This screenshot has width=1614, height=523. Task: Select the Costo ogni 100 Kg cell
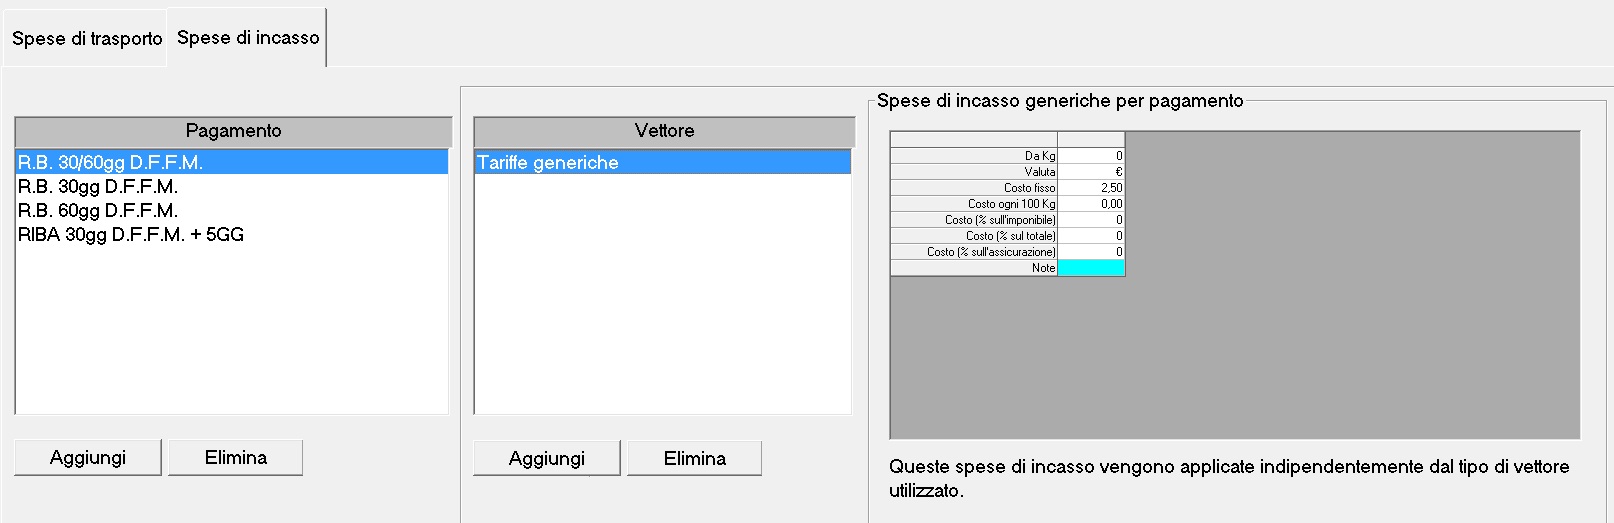point(1091,204)
